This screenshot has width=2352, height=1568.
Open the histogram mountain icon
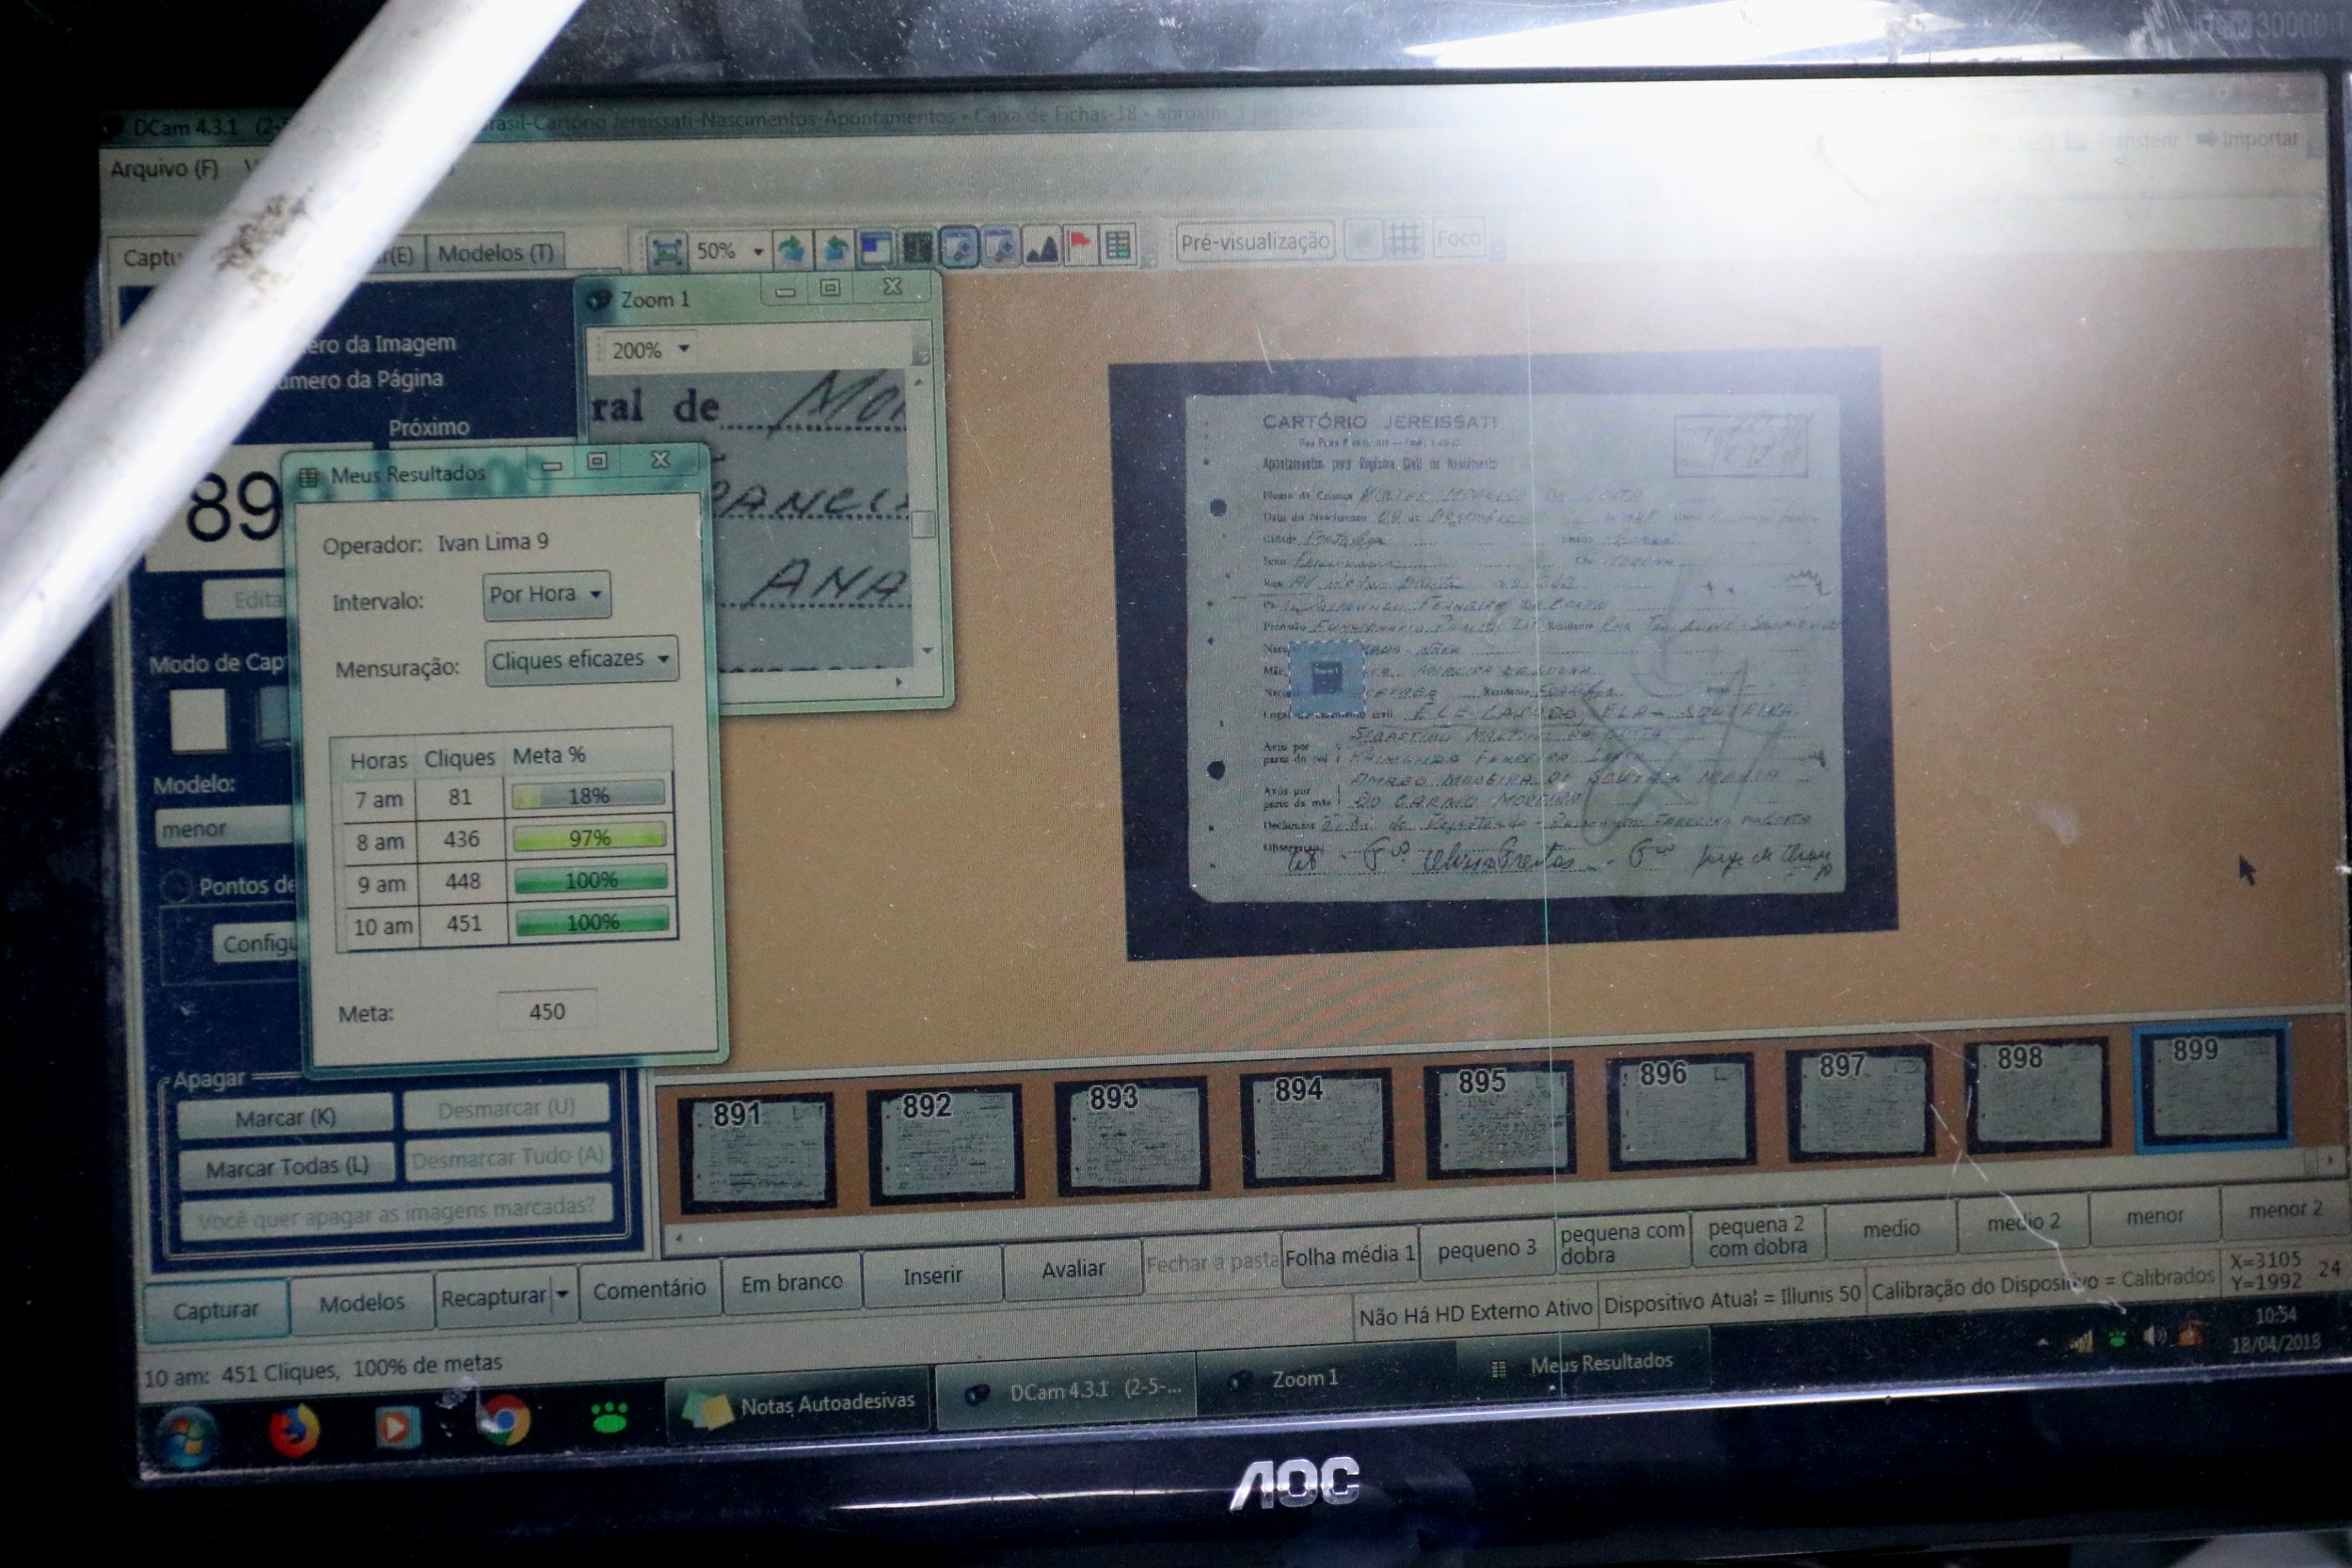click(1041, 245)
